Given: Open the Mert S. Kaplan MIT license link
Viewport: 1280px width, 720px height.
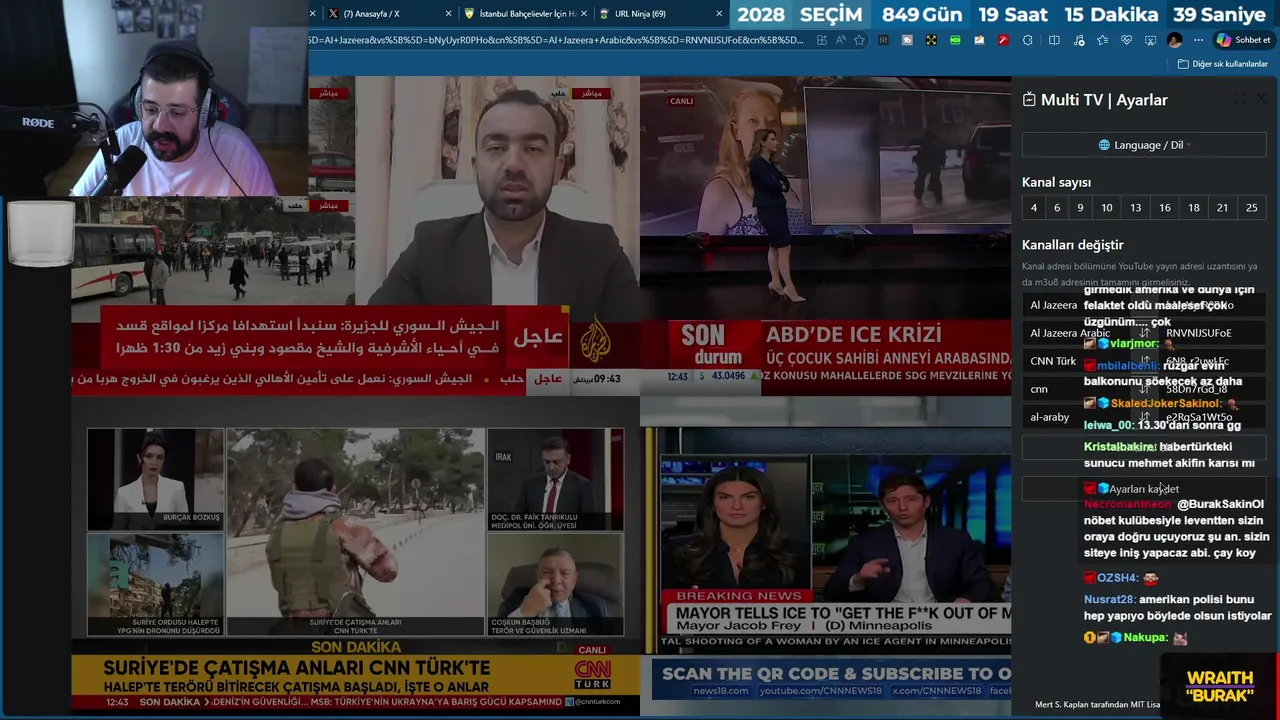Looking at the screenshot, I should tap(1097, 705).
